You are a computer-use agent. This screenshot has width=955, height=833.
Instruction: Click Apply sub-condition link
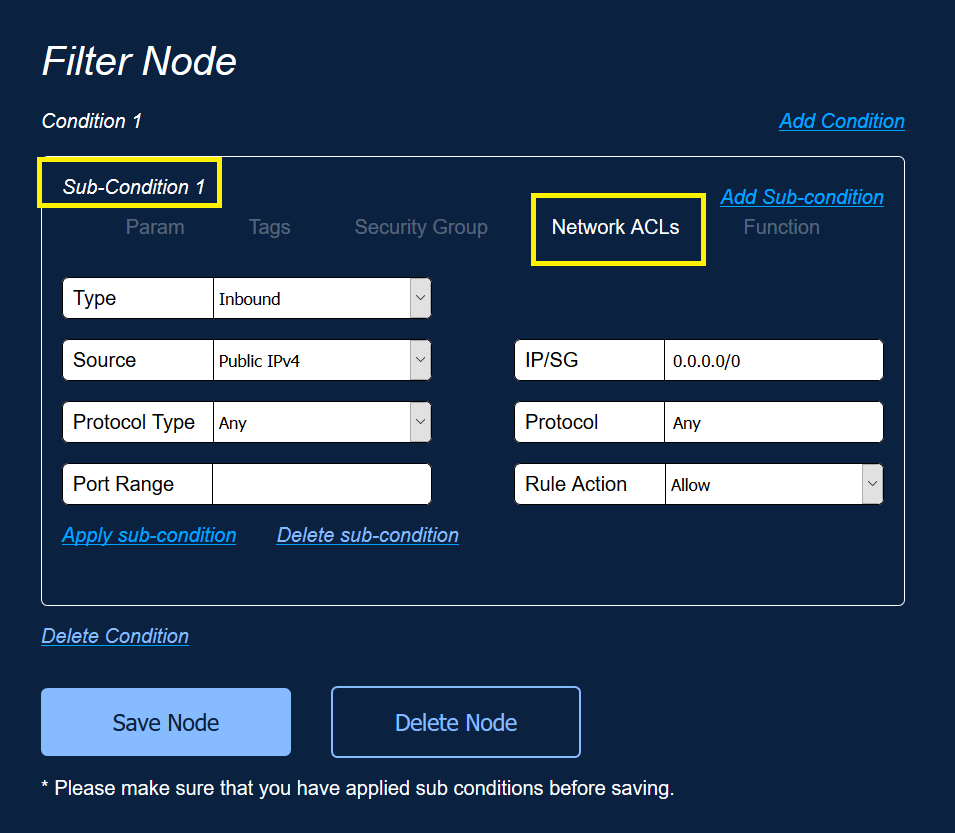(x=149, y=535)
